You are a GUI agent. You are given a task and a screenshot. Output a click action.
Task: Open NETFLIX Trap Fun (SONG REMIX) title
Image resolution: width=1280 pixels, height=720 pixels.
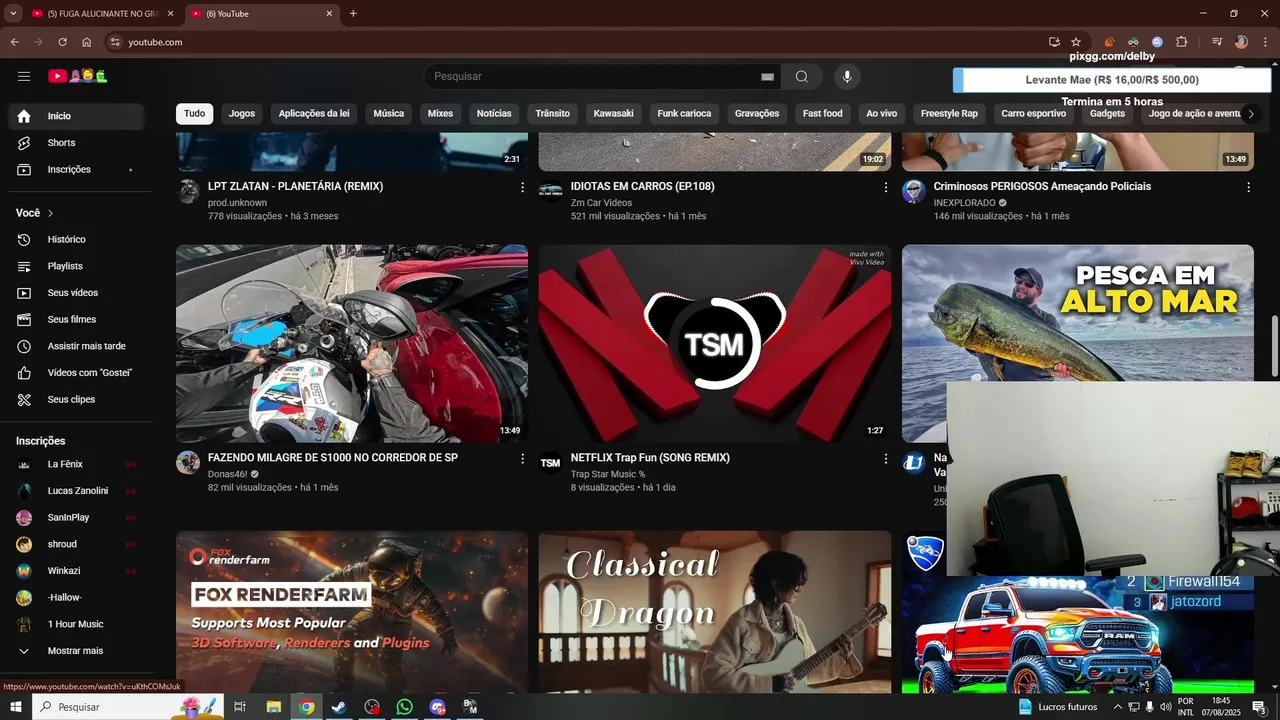[x=650, y=458]
